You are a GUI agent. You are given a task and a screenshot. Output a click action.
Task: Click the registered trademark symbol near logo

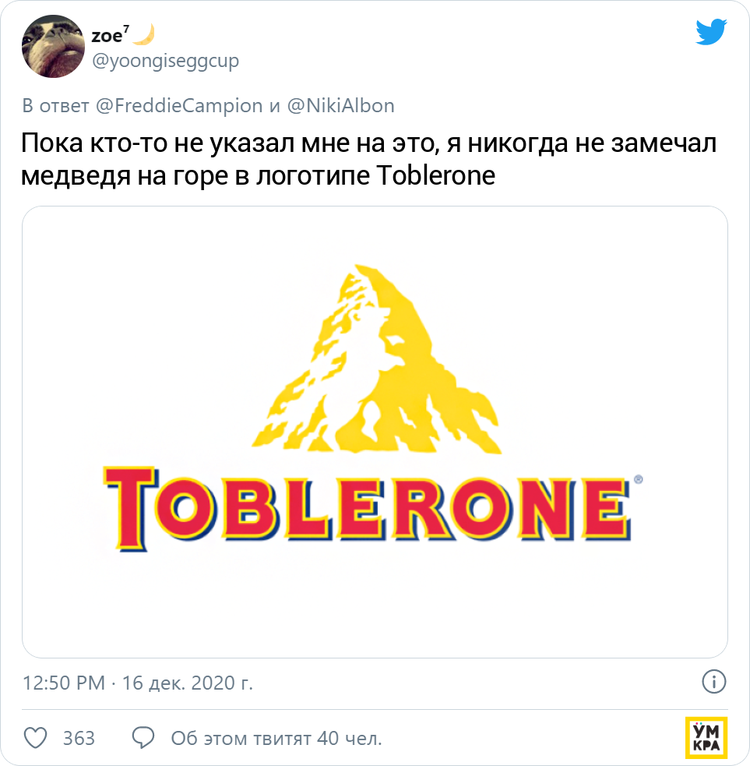pyautogui.click(x=638, y=479)
